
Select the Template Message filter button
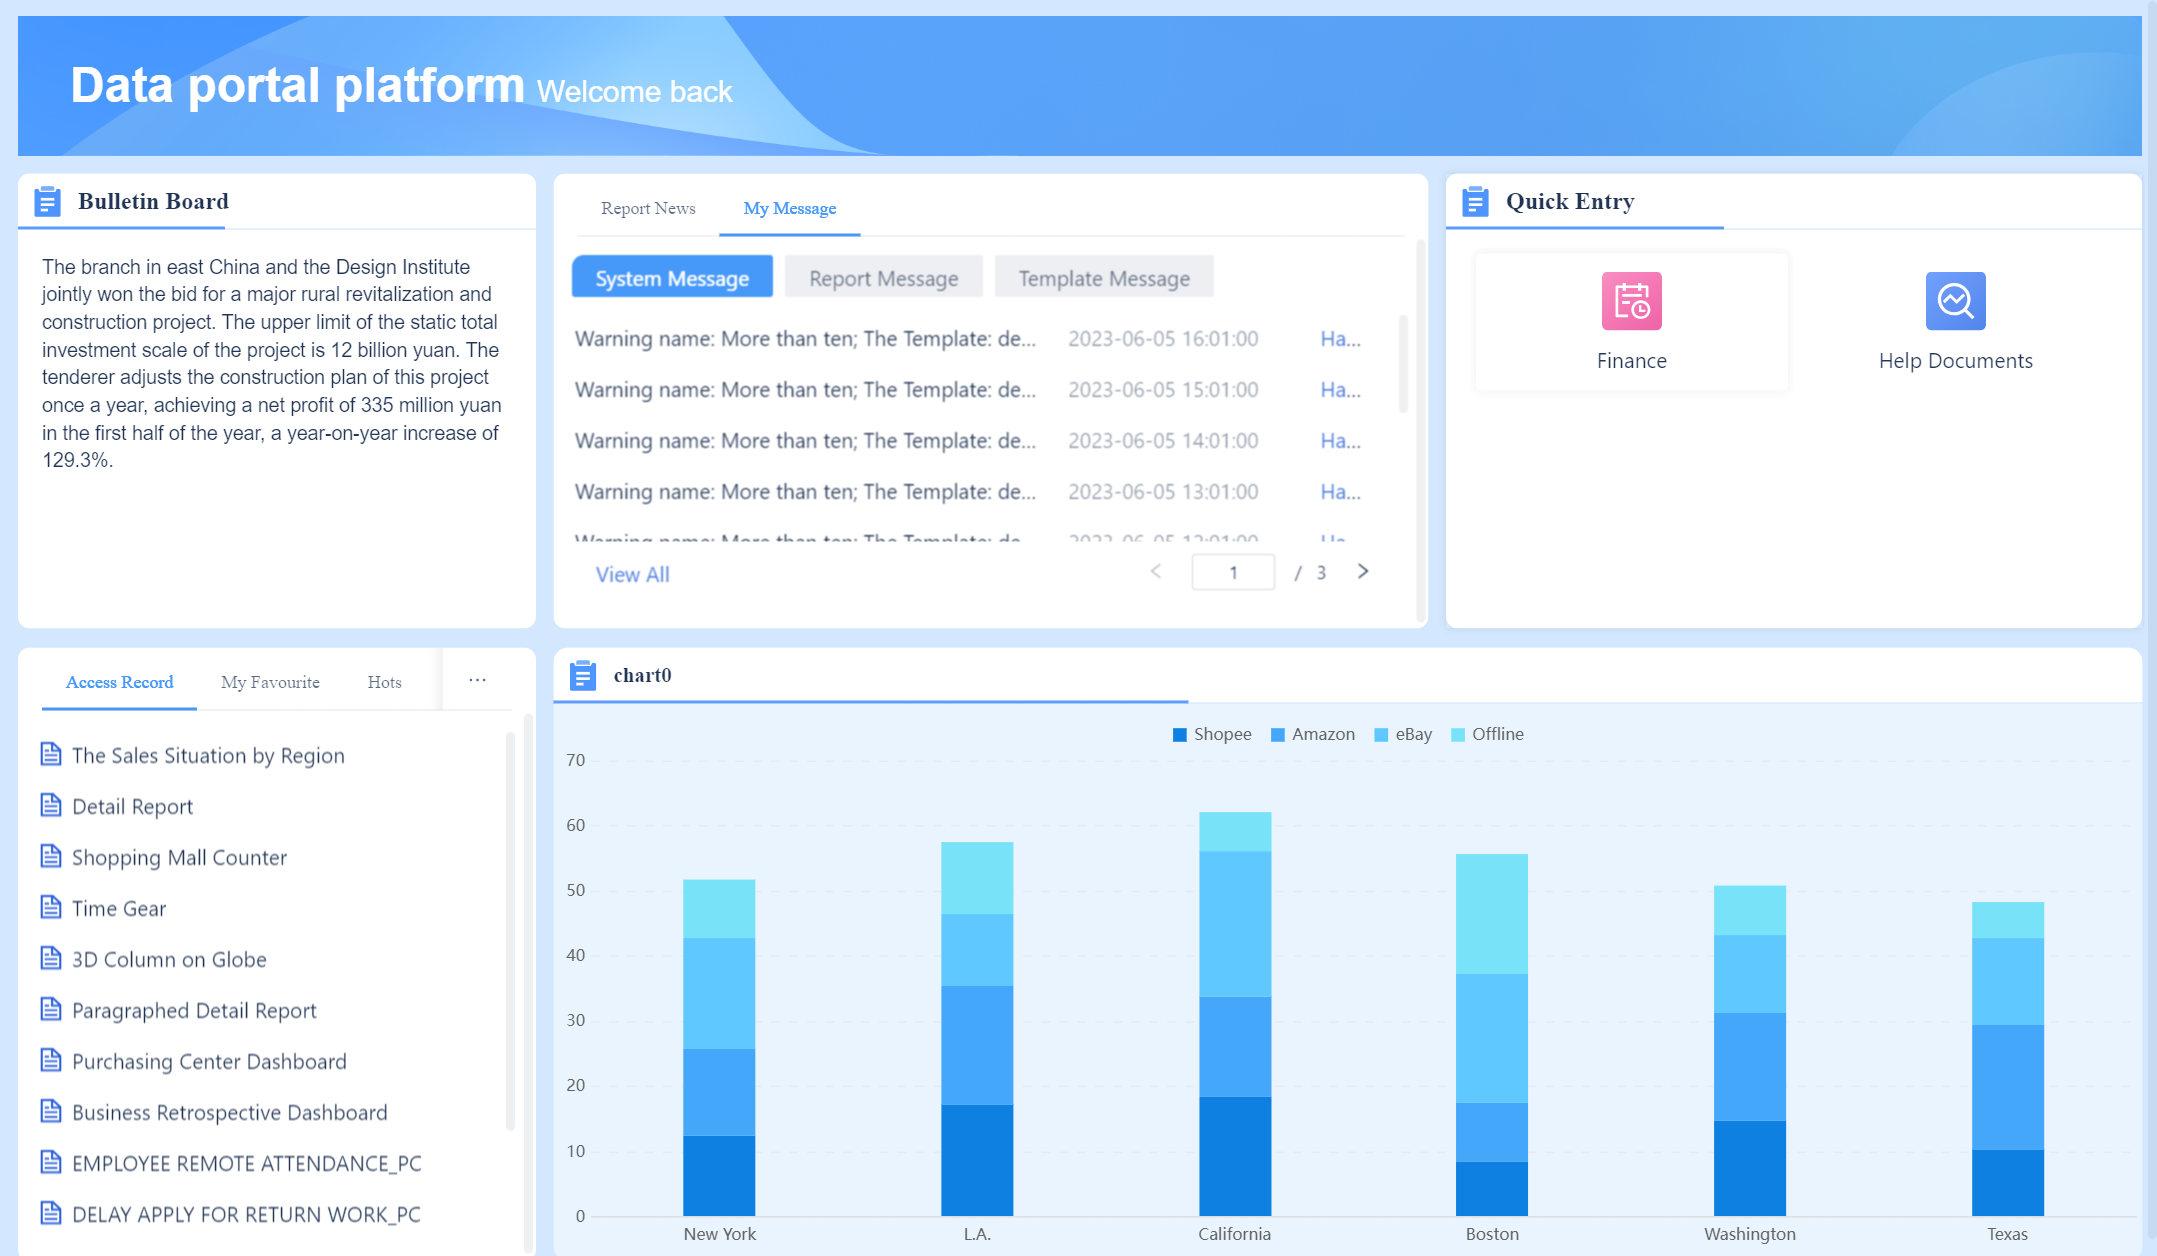(x=1103, y=277)
